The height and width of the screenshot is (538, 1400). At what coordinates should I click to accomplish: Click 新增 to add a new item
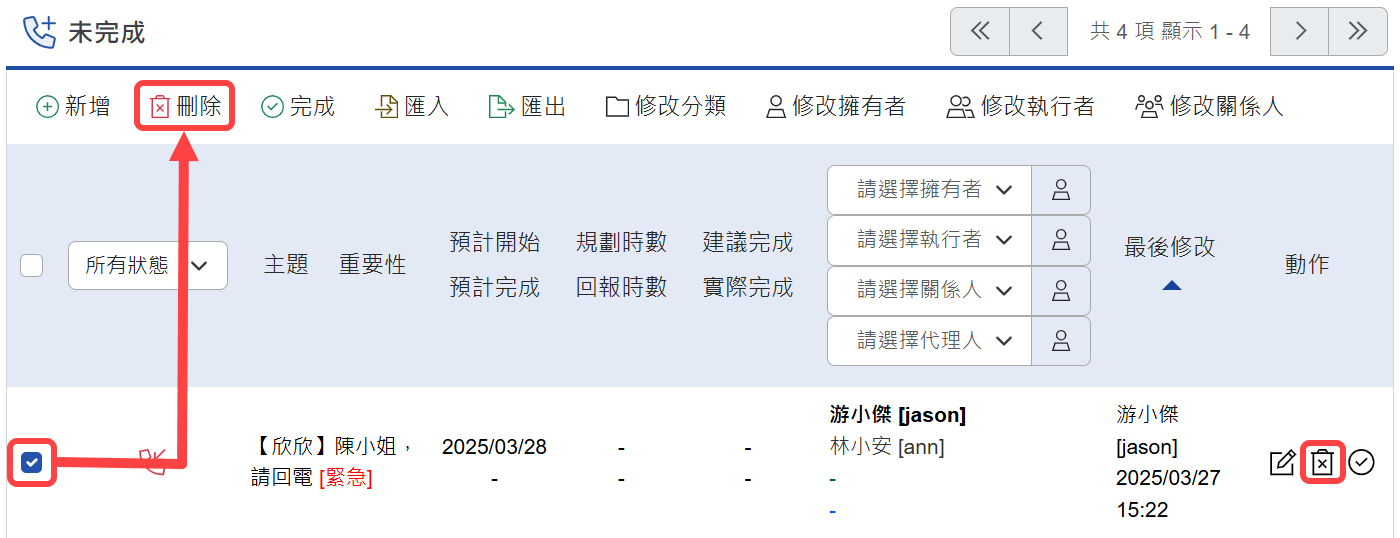tap(73, 106)
